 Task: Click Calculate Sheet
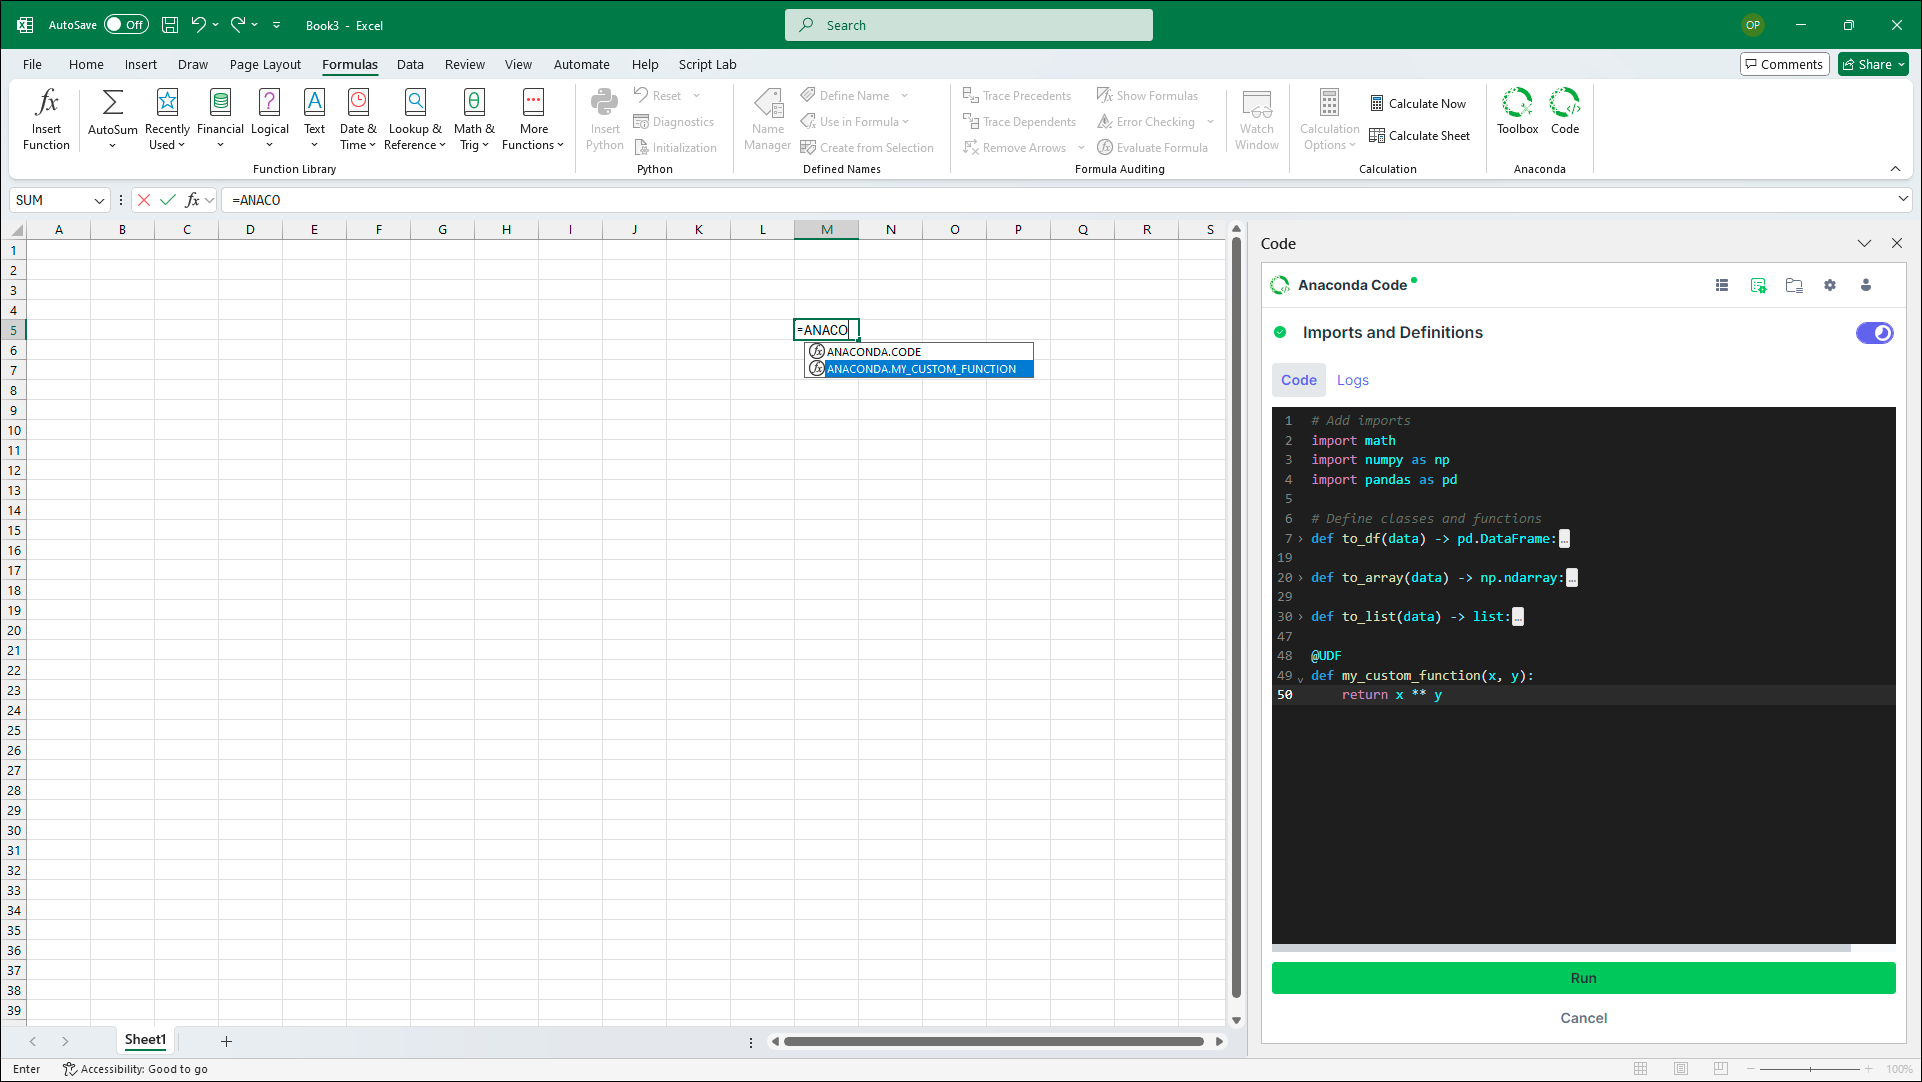pos(1420,135)
